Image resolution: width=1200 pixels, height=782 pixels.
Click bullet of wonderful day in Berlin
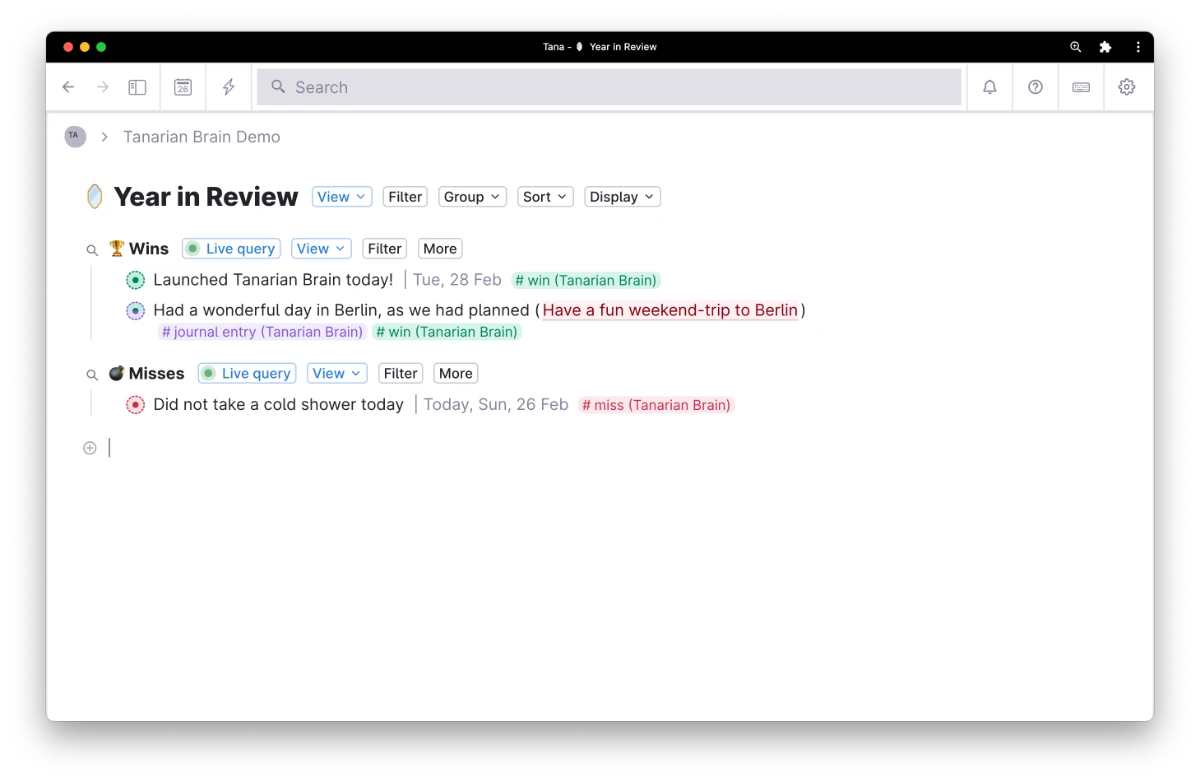[136, 311]
